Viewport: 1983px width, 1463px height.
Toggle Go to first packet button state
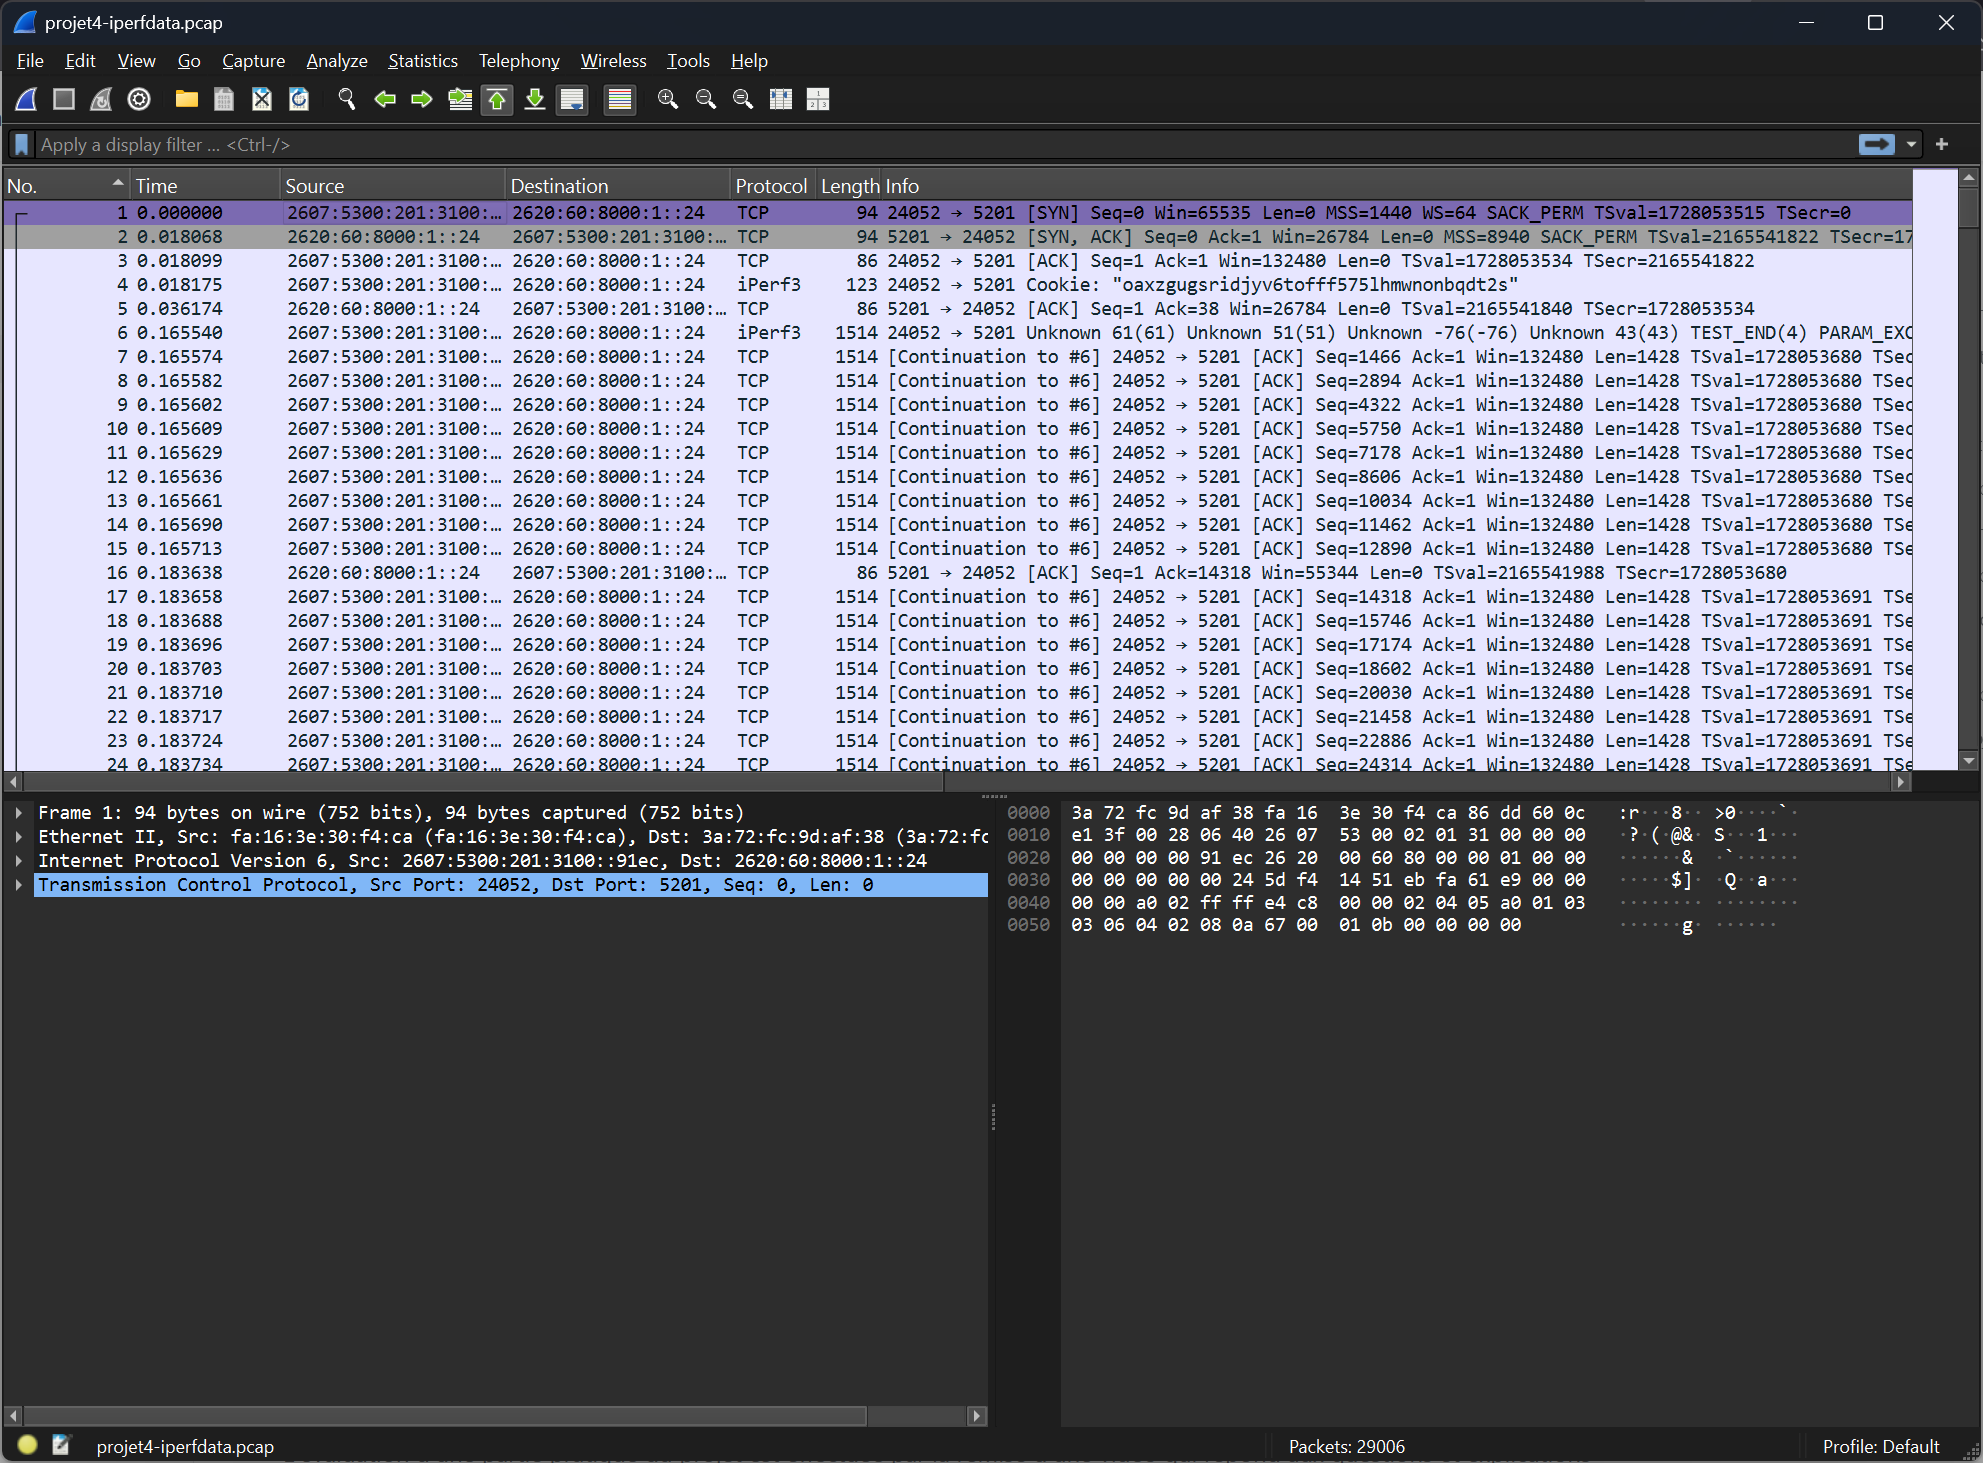coord(497,99)
